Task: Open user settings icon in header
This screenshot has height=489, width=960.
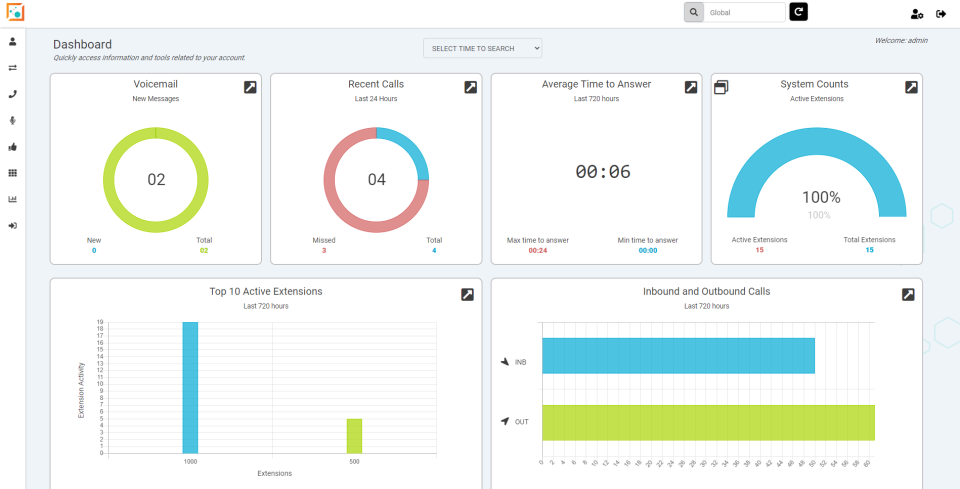Action: pos(917,14)
